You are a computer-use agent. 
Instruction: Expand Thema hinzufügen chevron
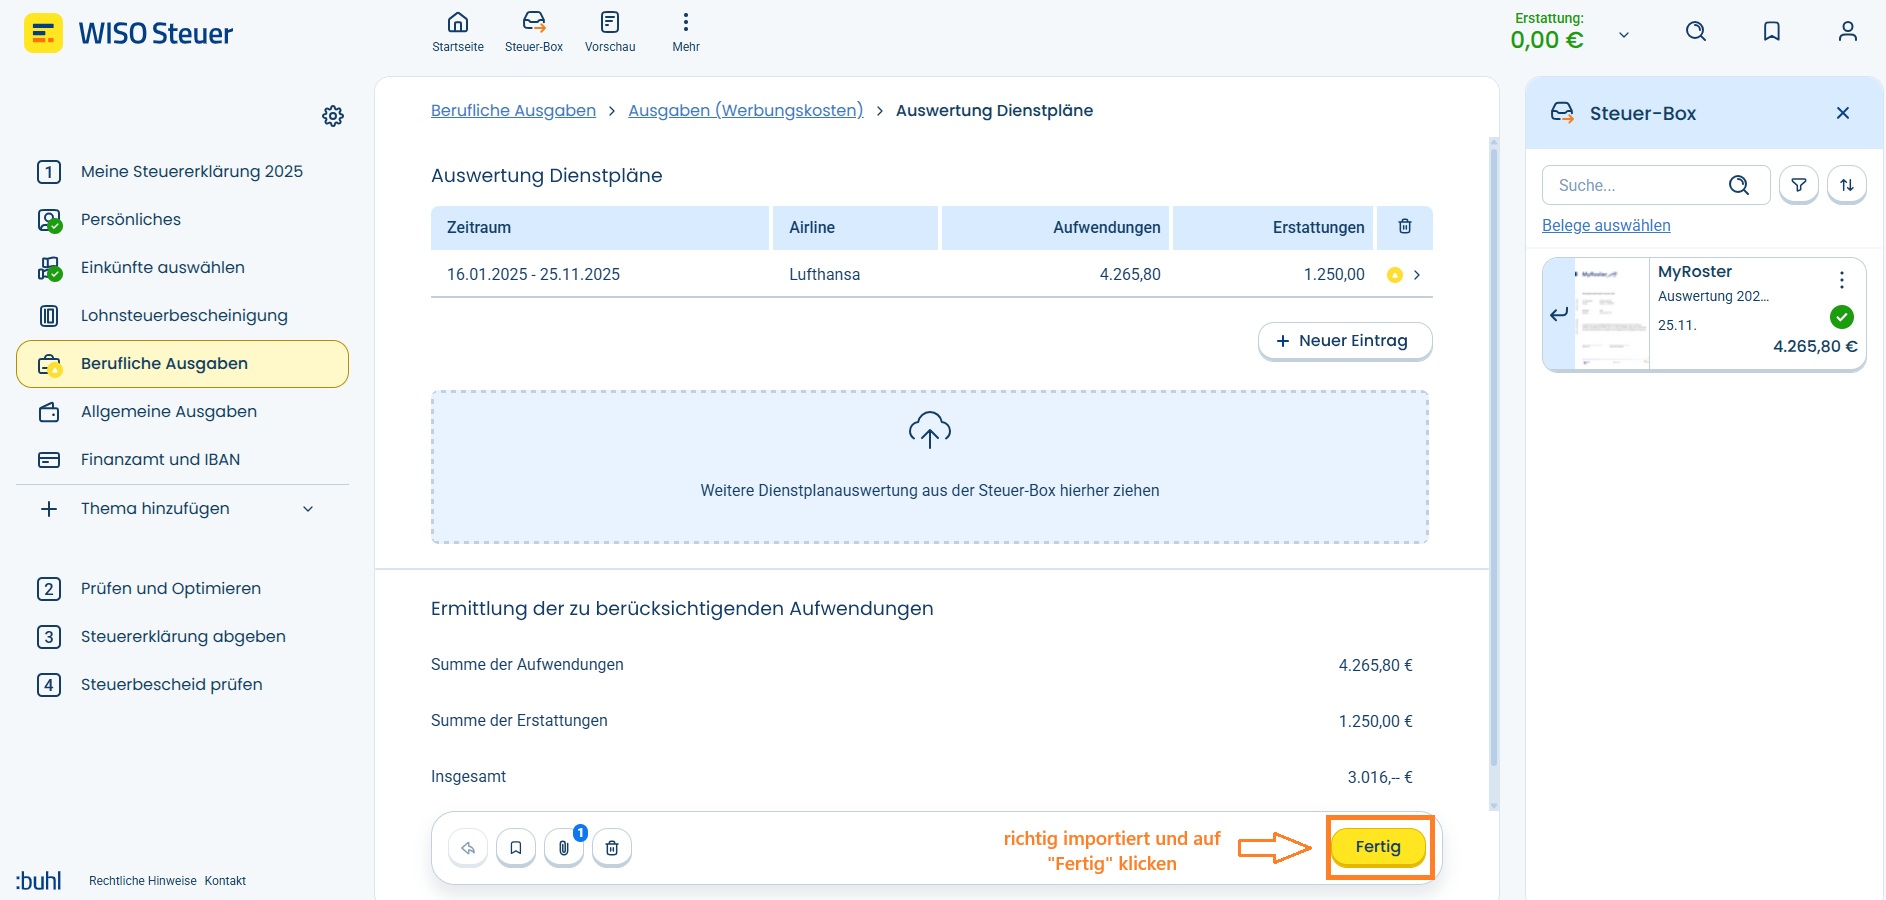tap(308, 509)
